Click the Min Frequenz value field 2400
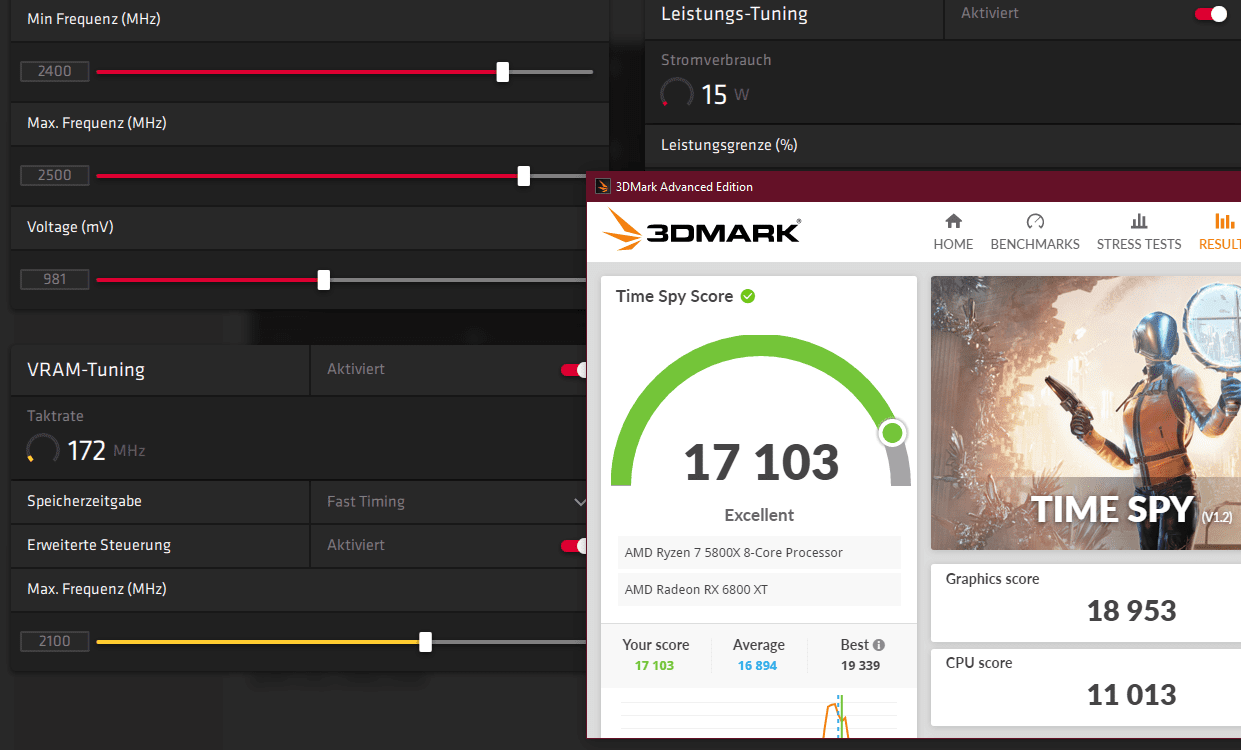 [55, 72]
